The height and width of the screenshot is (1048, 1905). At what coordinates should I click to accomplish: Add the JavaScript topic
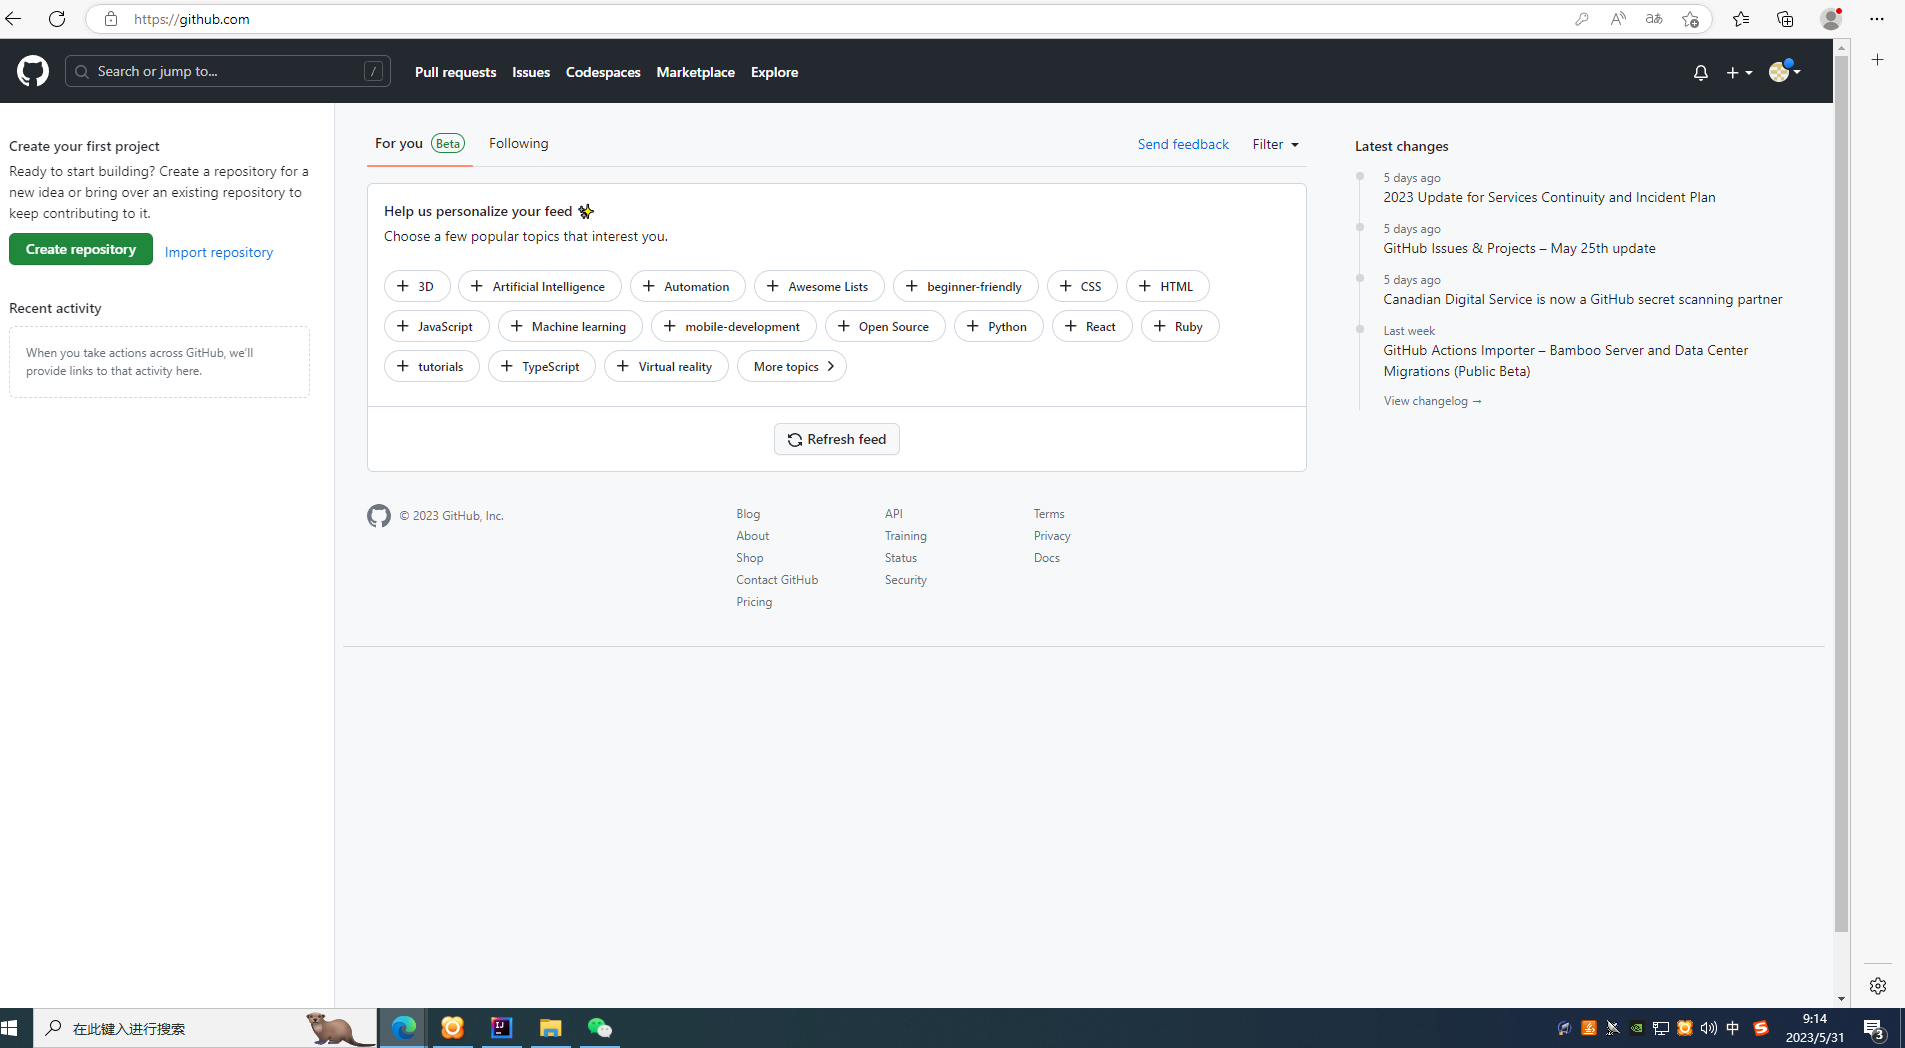437,326
